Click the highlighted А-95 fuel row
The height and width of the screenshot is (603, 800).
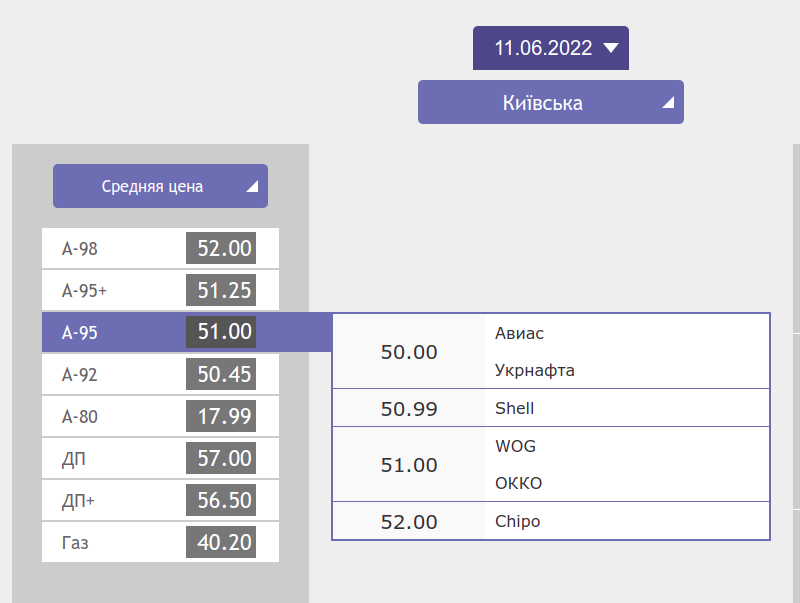160,332
